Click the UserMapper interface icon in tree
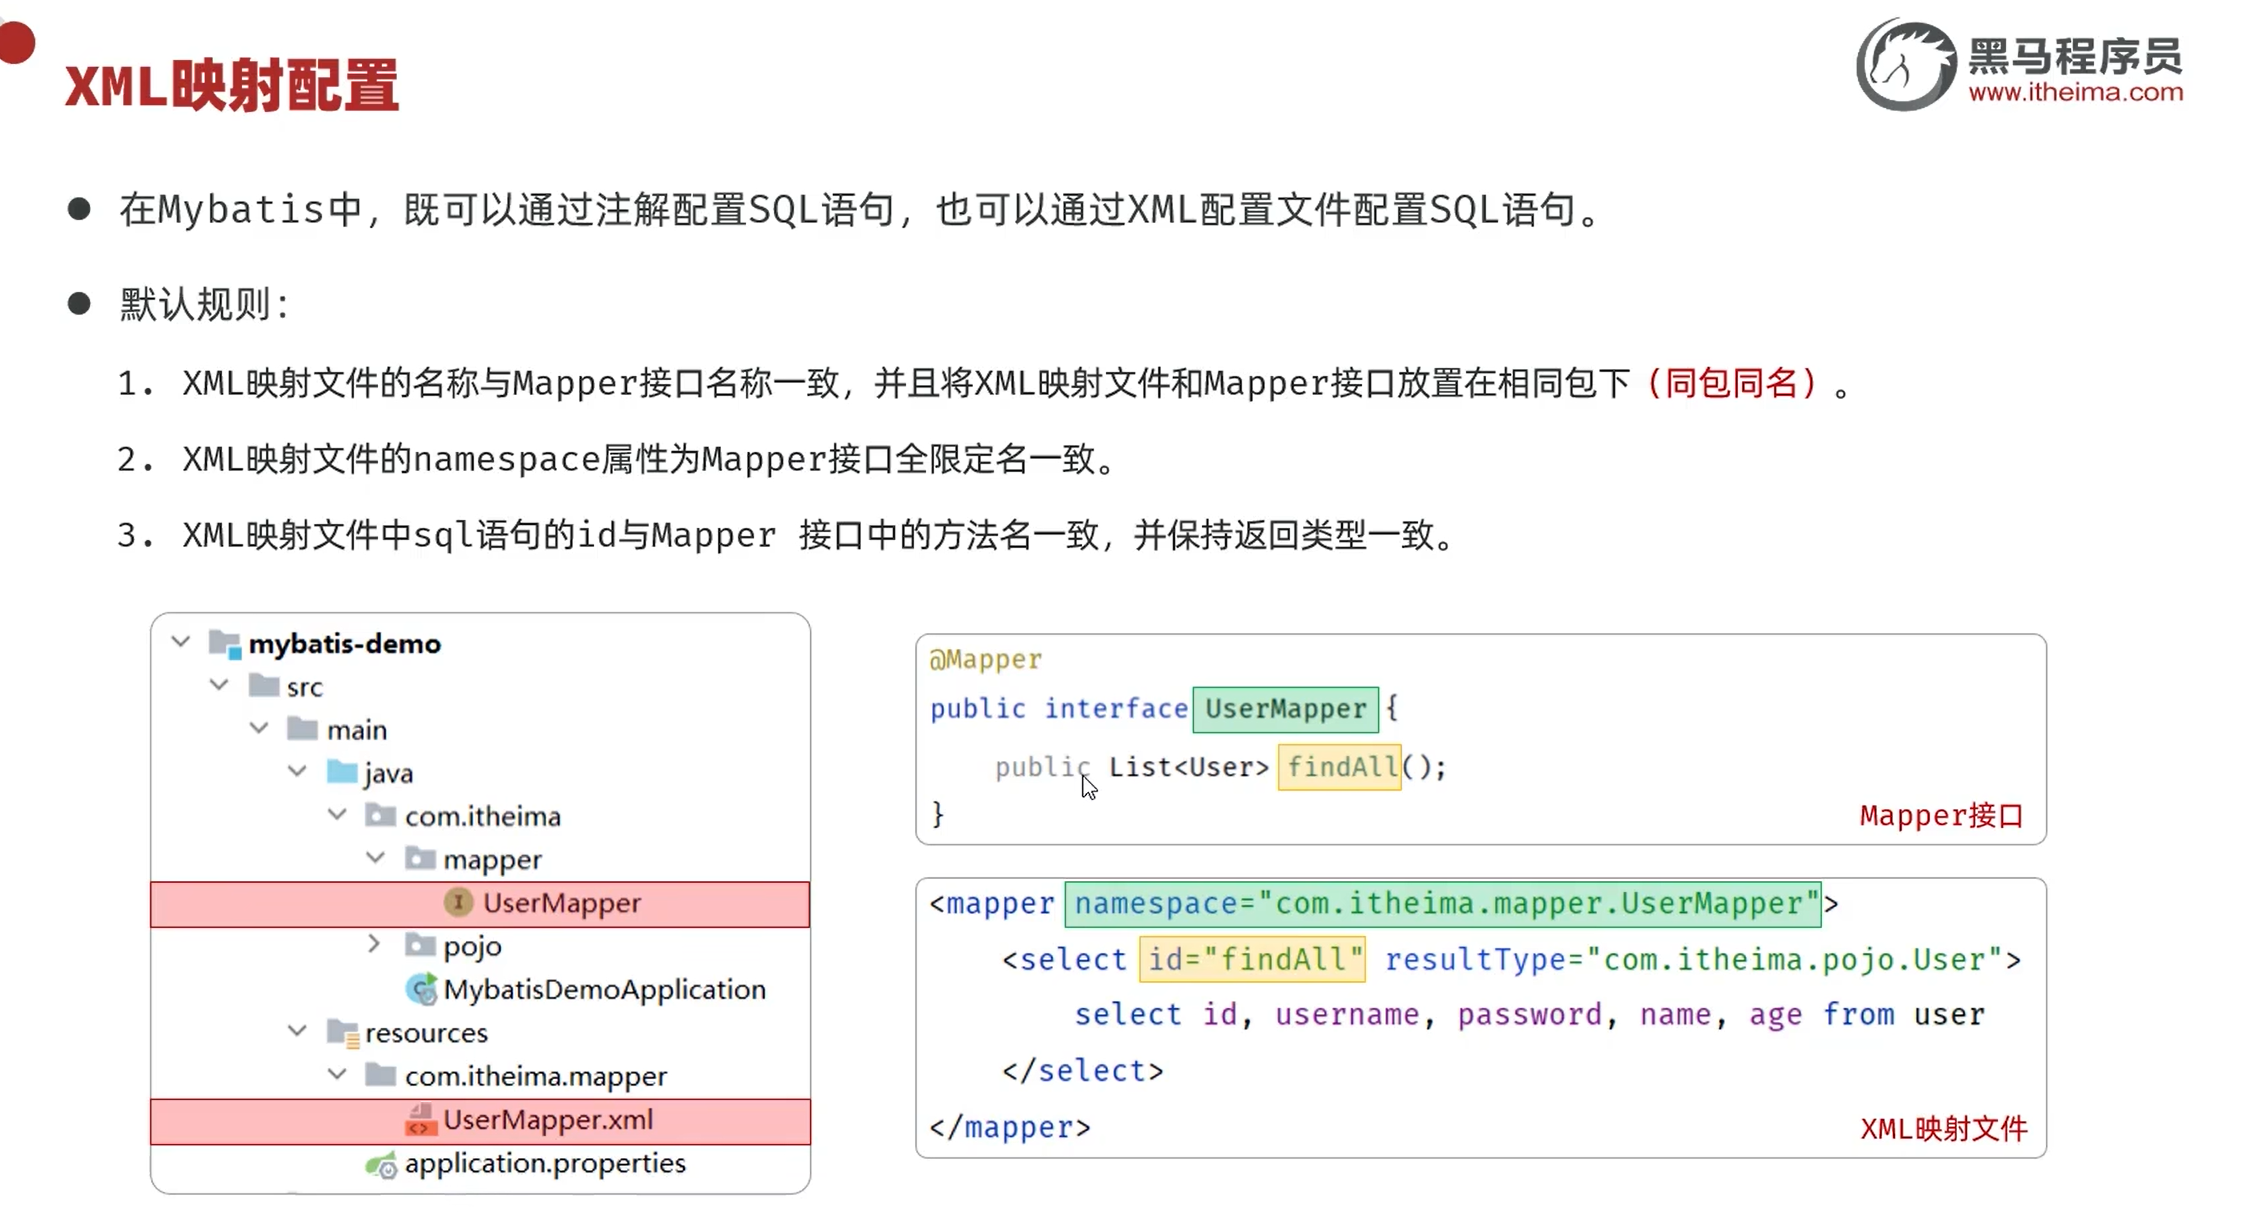 click(x=458, y=902)
